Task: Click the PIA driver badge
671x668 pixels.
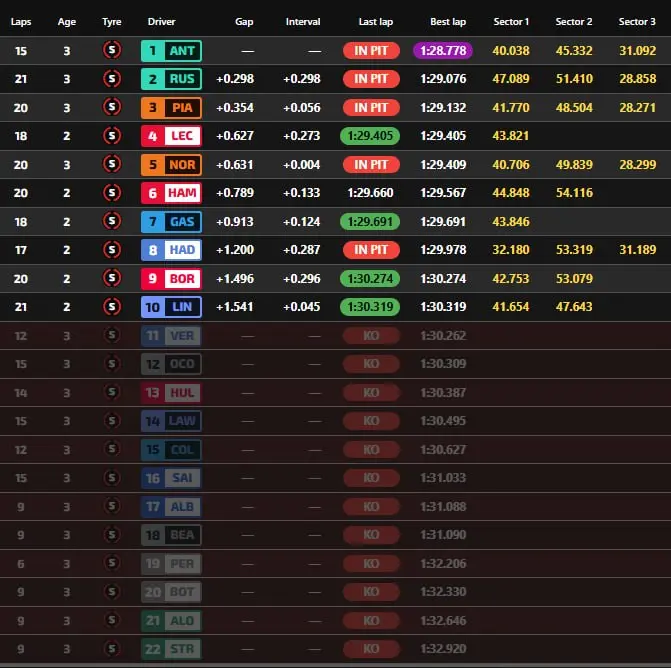Action: coord(171,107)
